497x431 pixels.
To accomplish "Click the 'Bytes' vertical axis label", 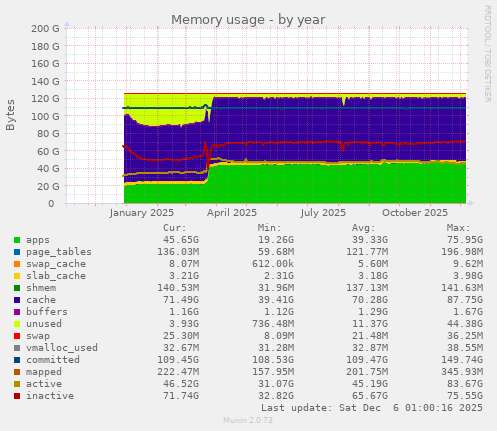I will [x=10, y=115].
